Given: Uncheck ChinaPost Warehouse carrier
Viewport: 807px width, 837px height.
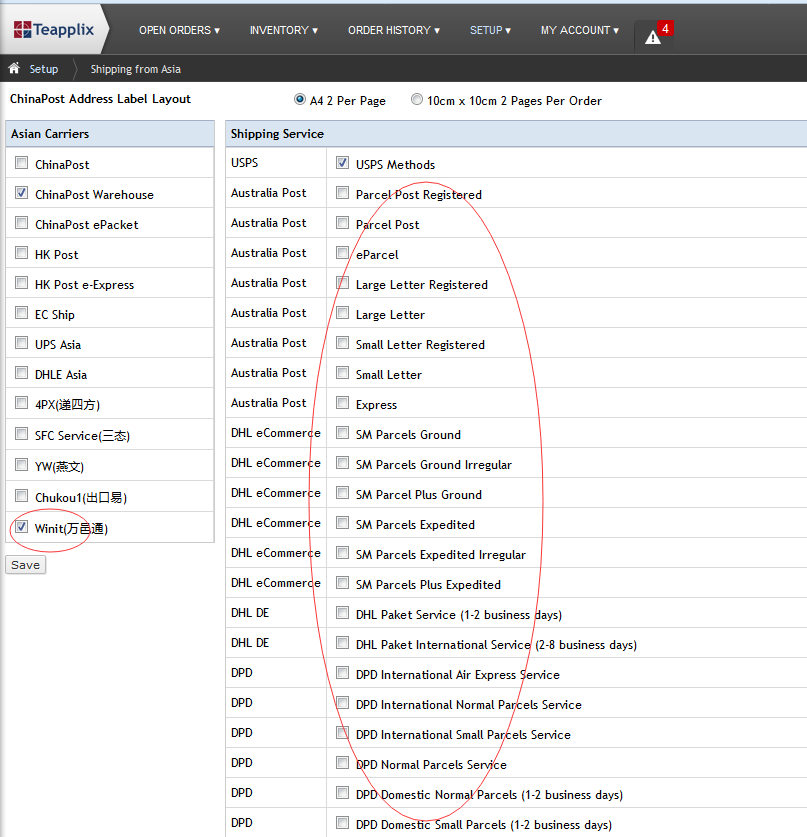Looking at the screenshot, I should tap(21, 192).
